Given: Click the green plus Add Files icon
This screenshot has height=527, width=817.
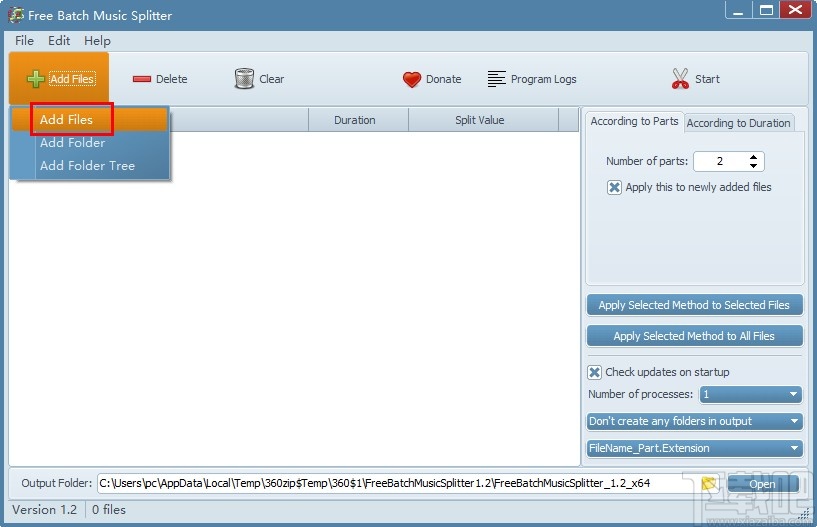Looking at the screenshot, I should [x=35, y=79].
